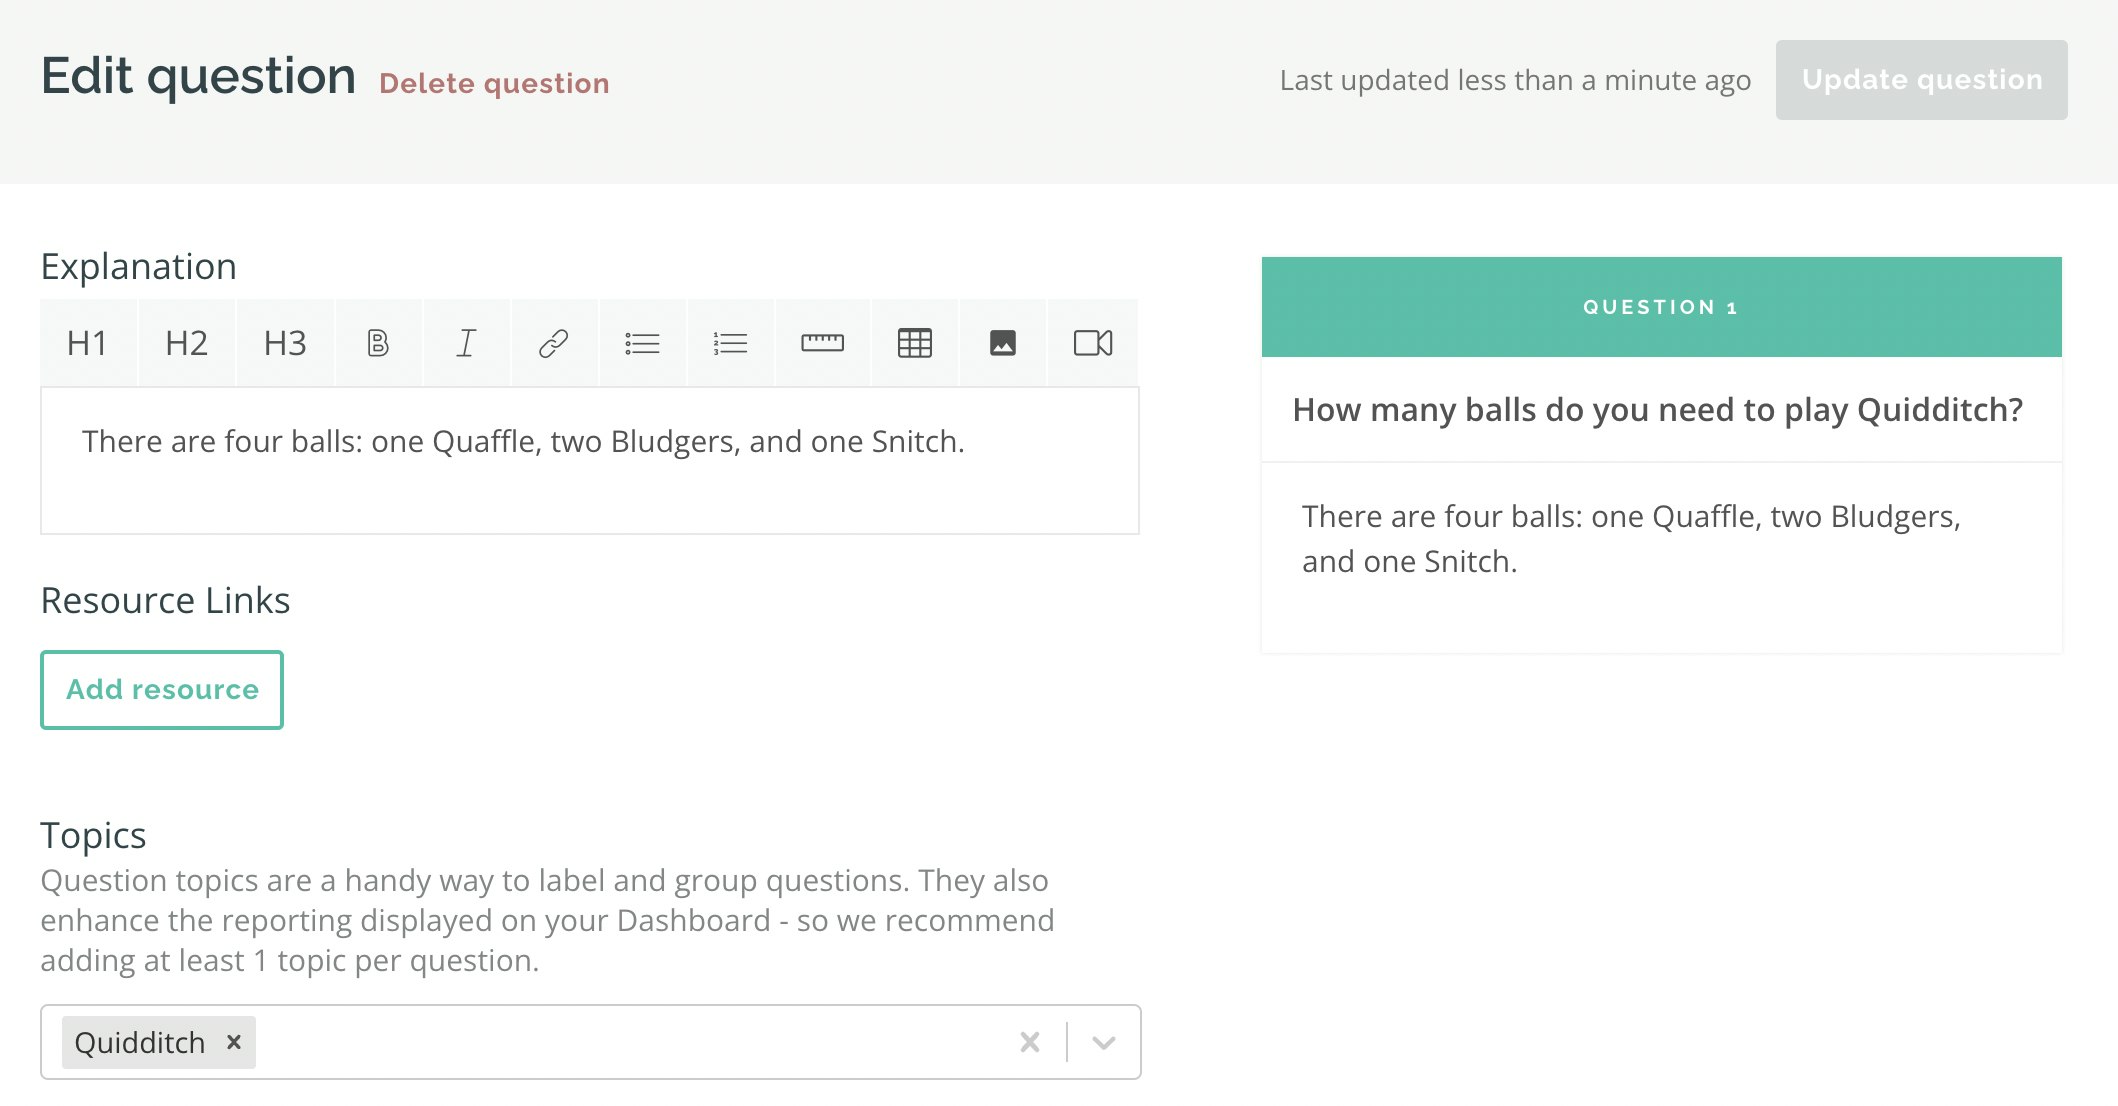Toggle italic text formatting
The image size is (2118, 1106).
(x=466, y=343)
